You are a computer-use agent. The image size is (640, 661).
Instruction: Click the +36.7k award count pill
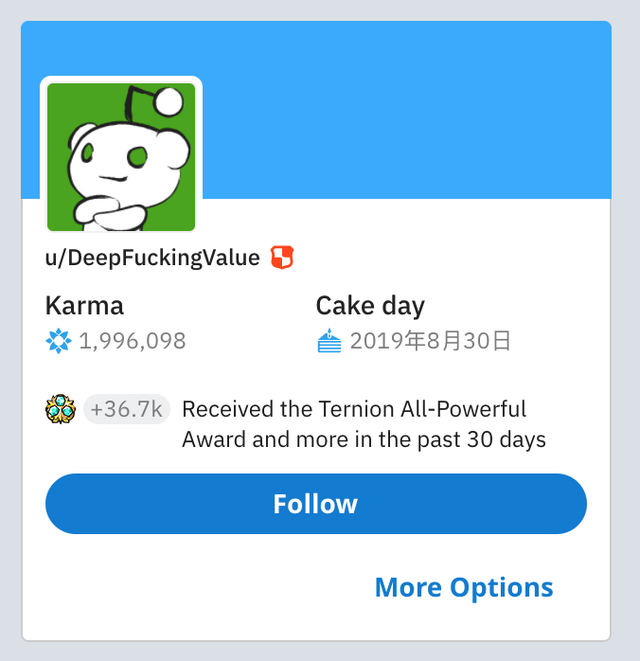[x=128, y=409]
